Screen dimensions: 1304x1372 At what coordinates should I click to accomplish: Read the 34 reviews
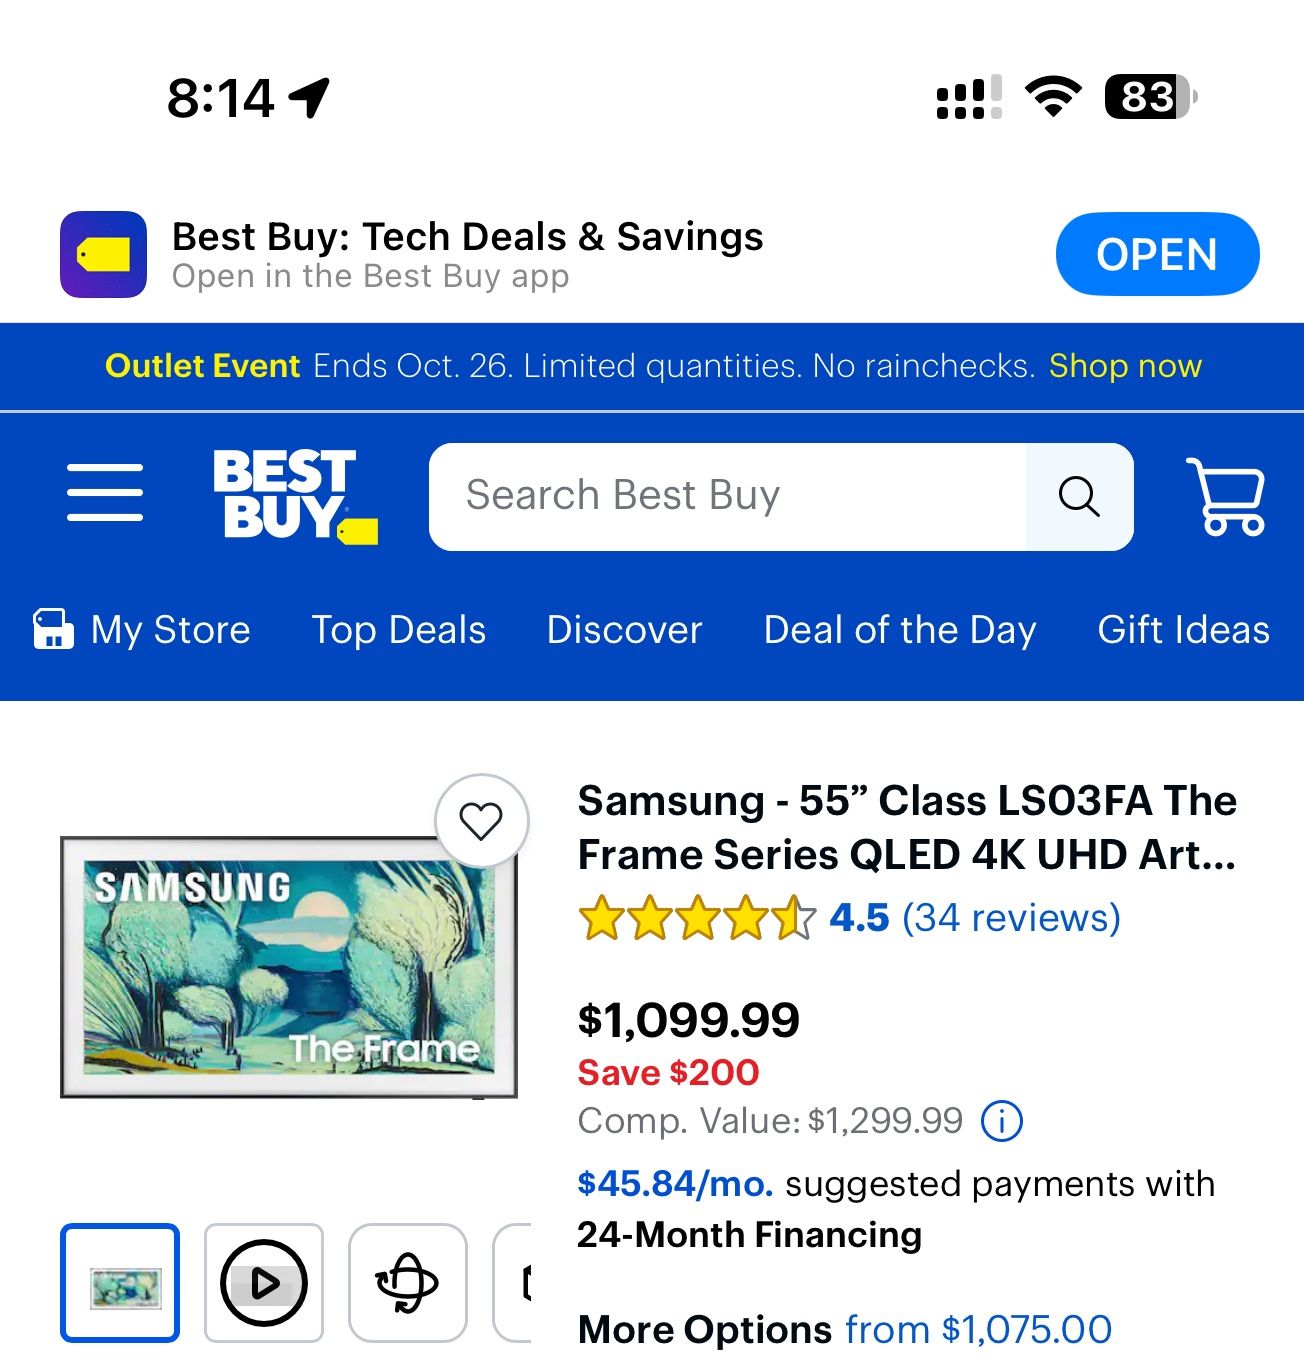pos(1011,918)
